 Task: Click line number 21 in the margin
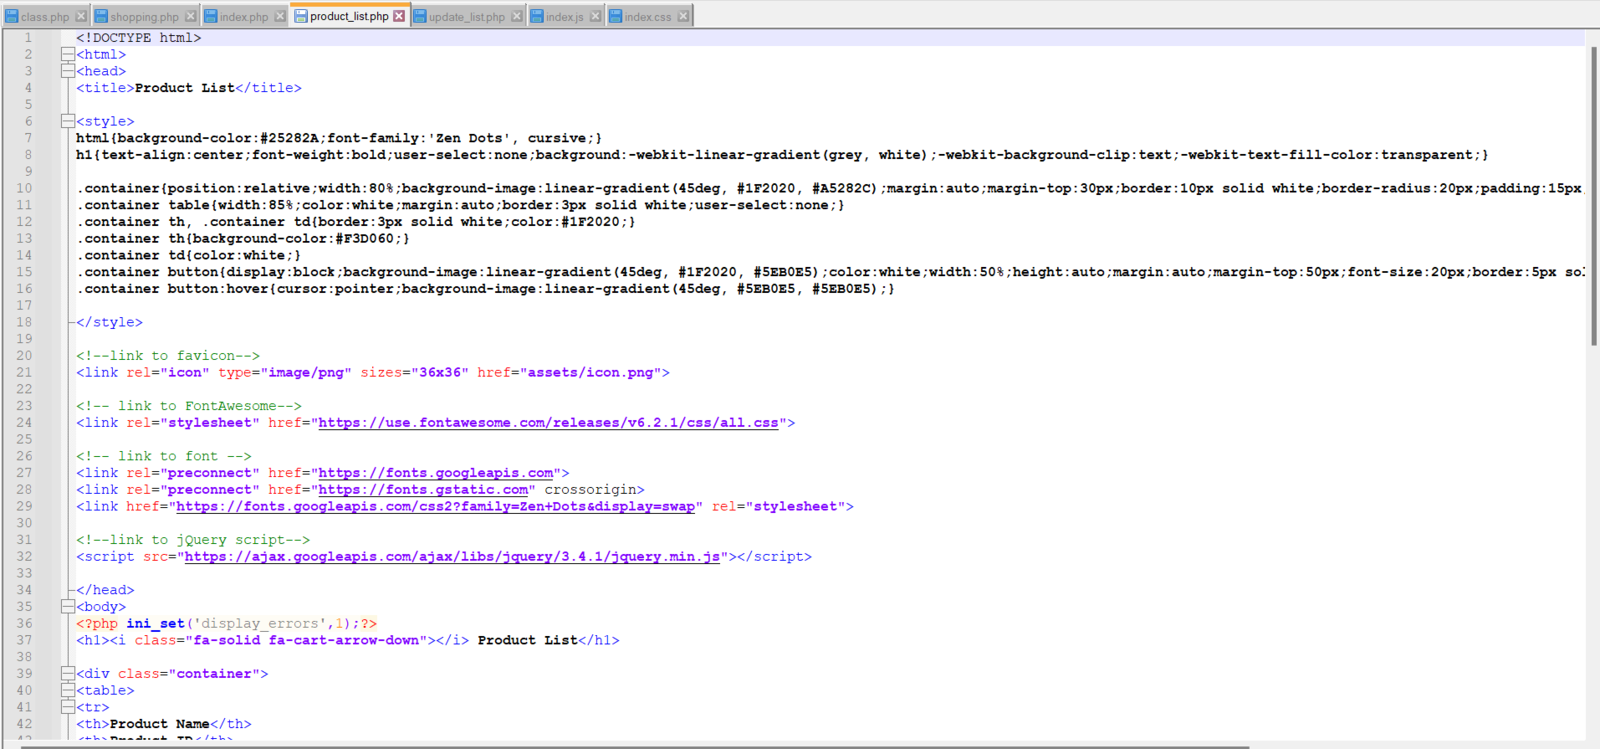[24, 372]
